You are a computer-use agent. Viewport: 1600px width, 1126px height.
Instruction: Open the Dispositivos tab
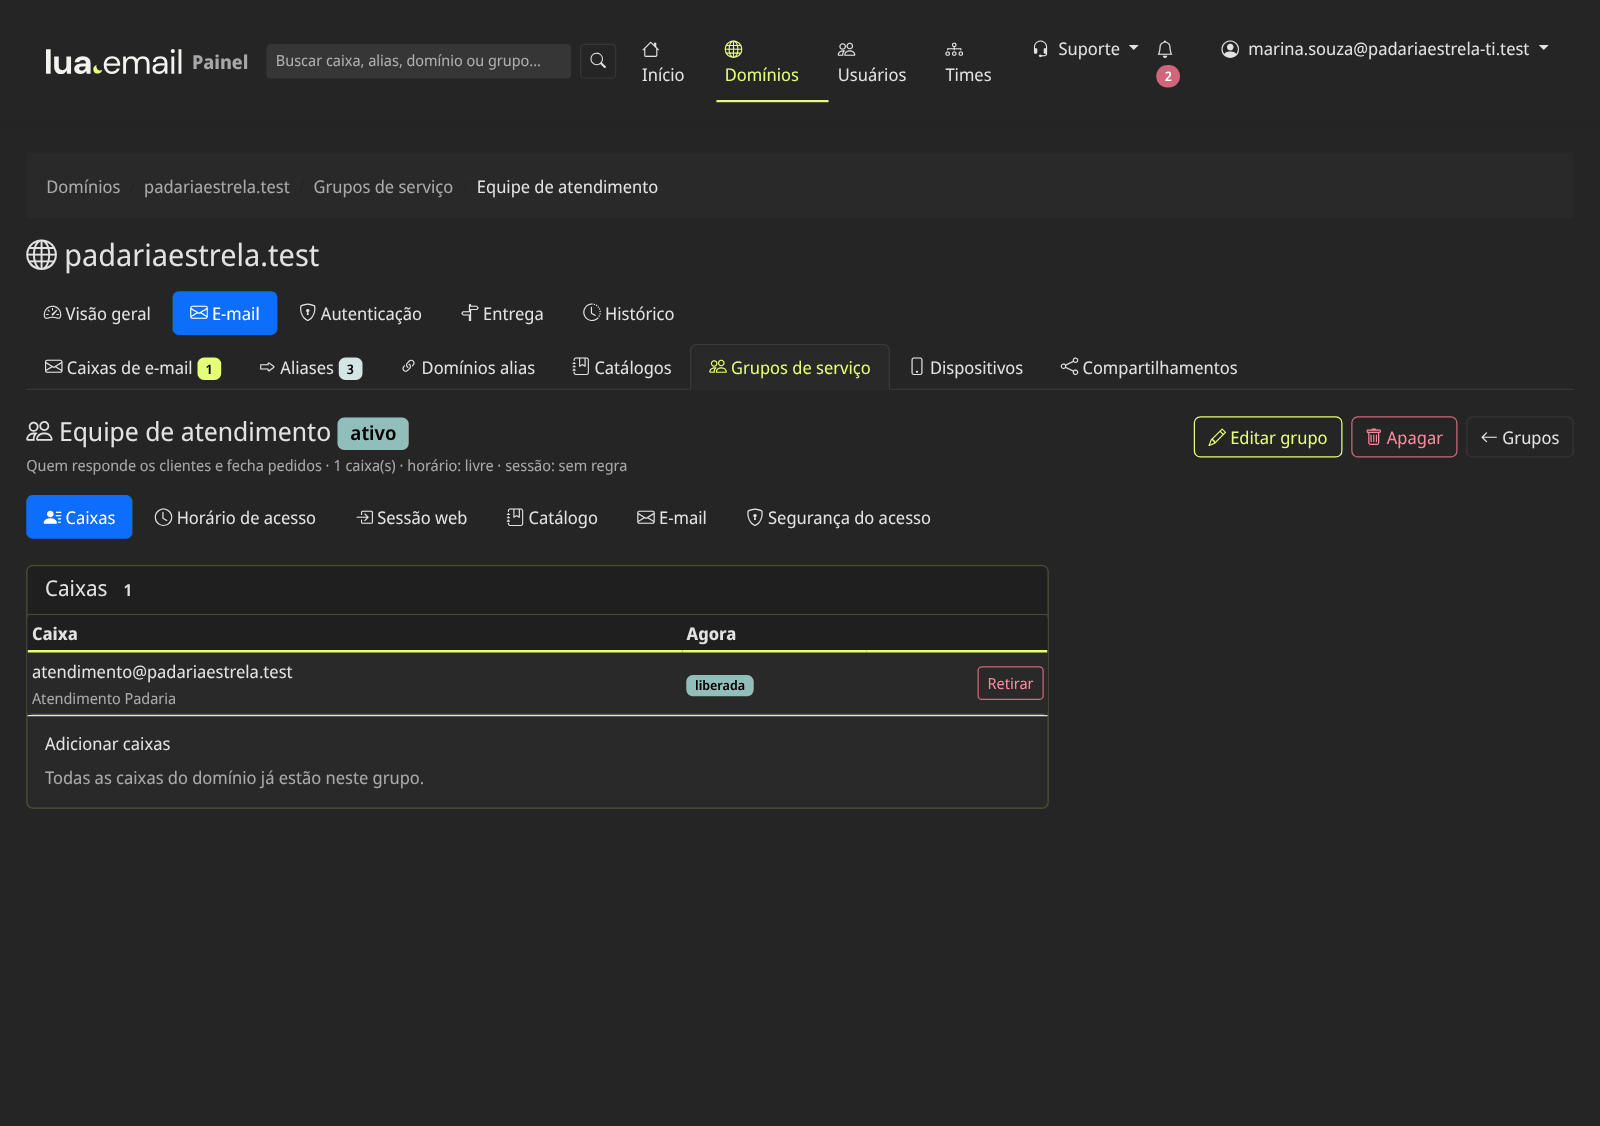click(x=966, y=368)
